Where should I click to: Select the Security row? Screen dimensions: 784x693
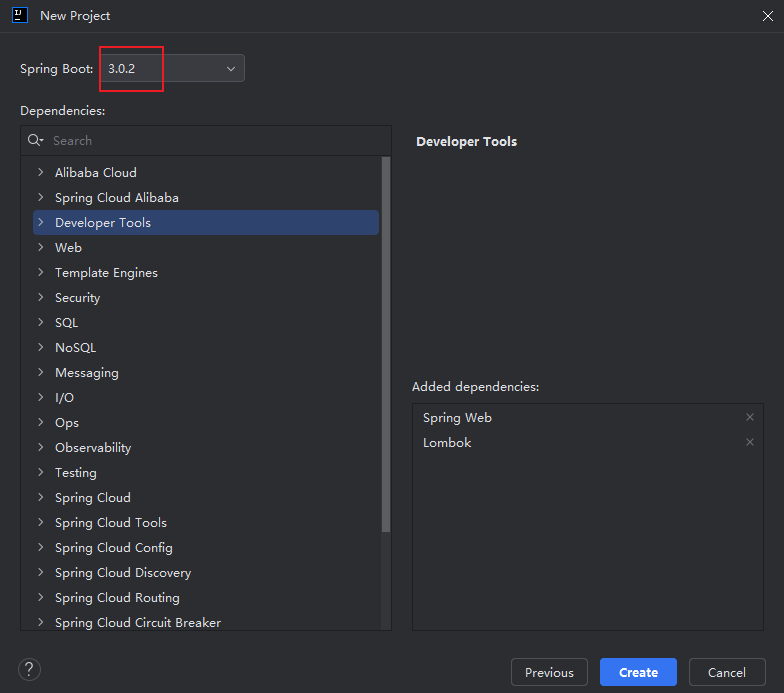[x=206, y=298]
